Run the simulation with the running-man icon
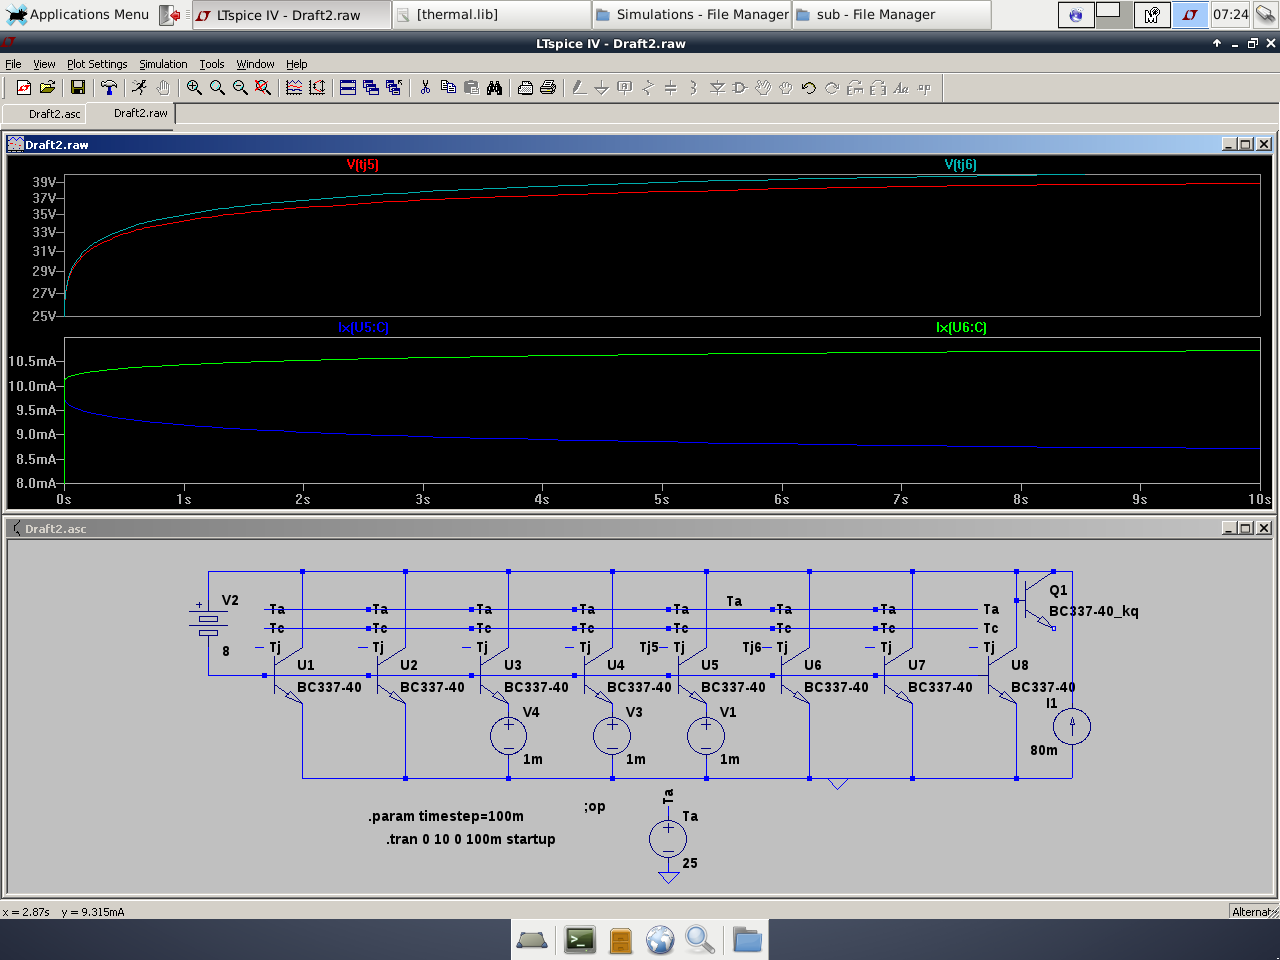Screen dimensions: 1280x960 139,88
